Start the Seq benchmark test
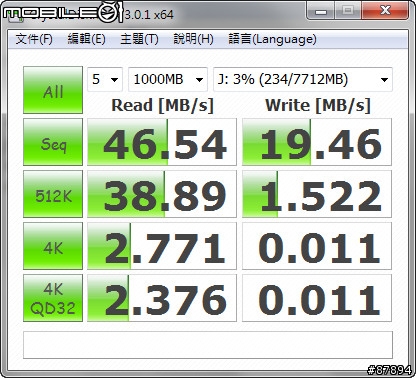The width and height of the screenshot is (416, 378). click(x=53, y=142)
